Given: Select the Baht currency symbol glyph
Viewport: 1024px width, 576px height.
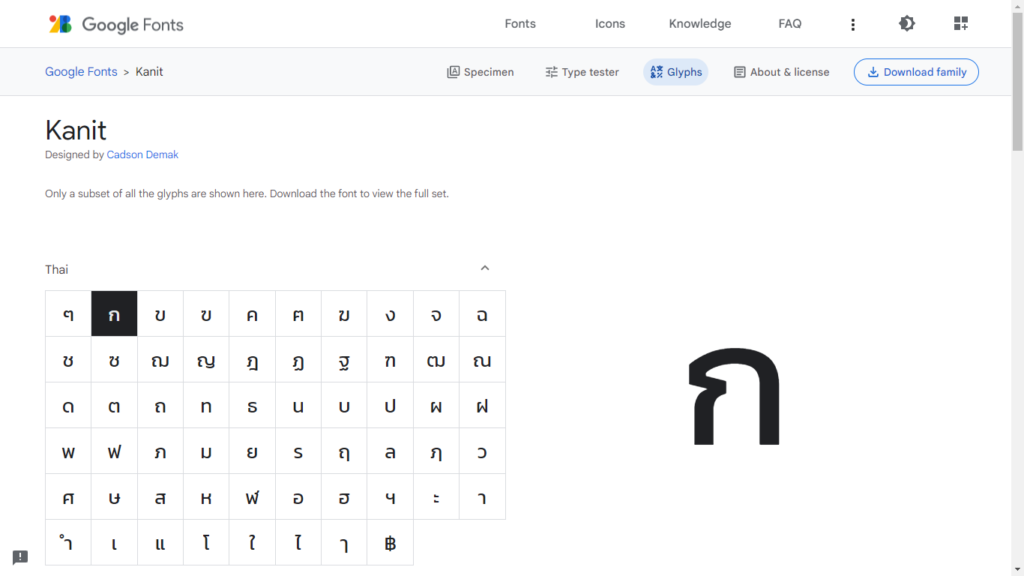Looking at the screenshot, I should click(x=390, y=543).
